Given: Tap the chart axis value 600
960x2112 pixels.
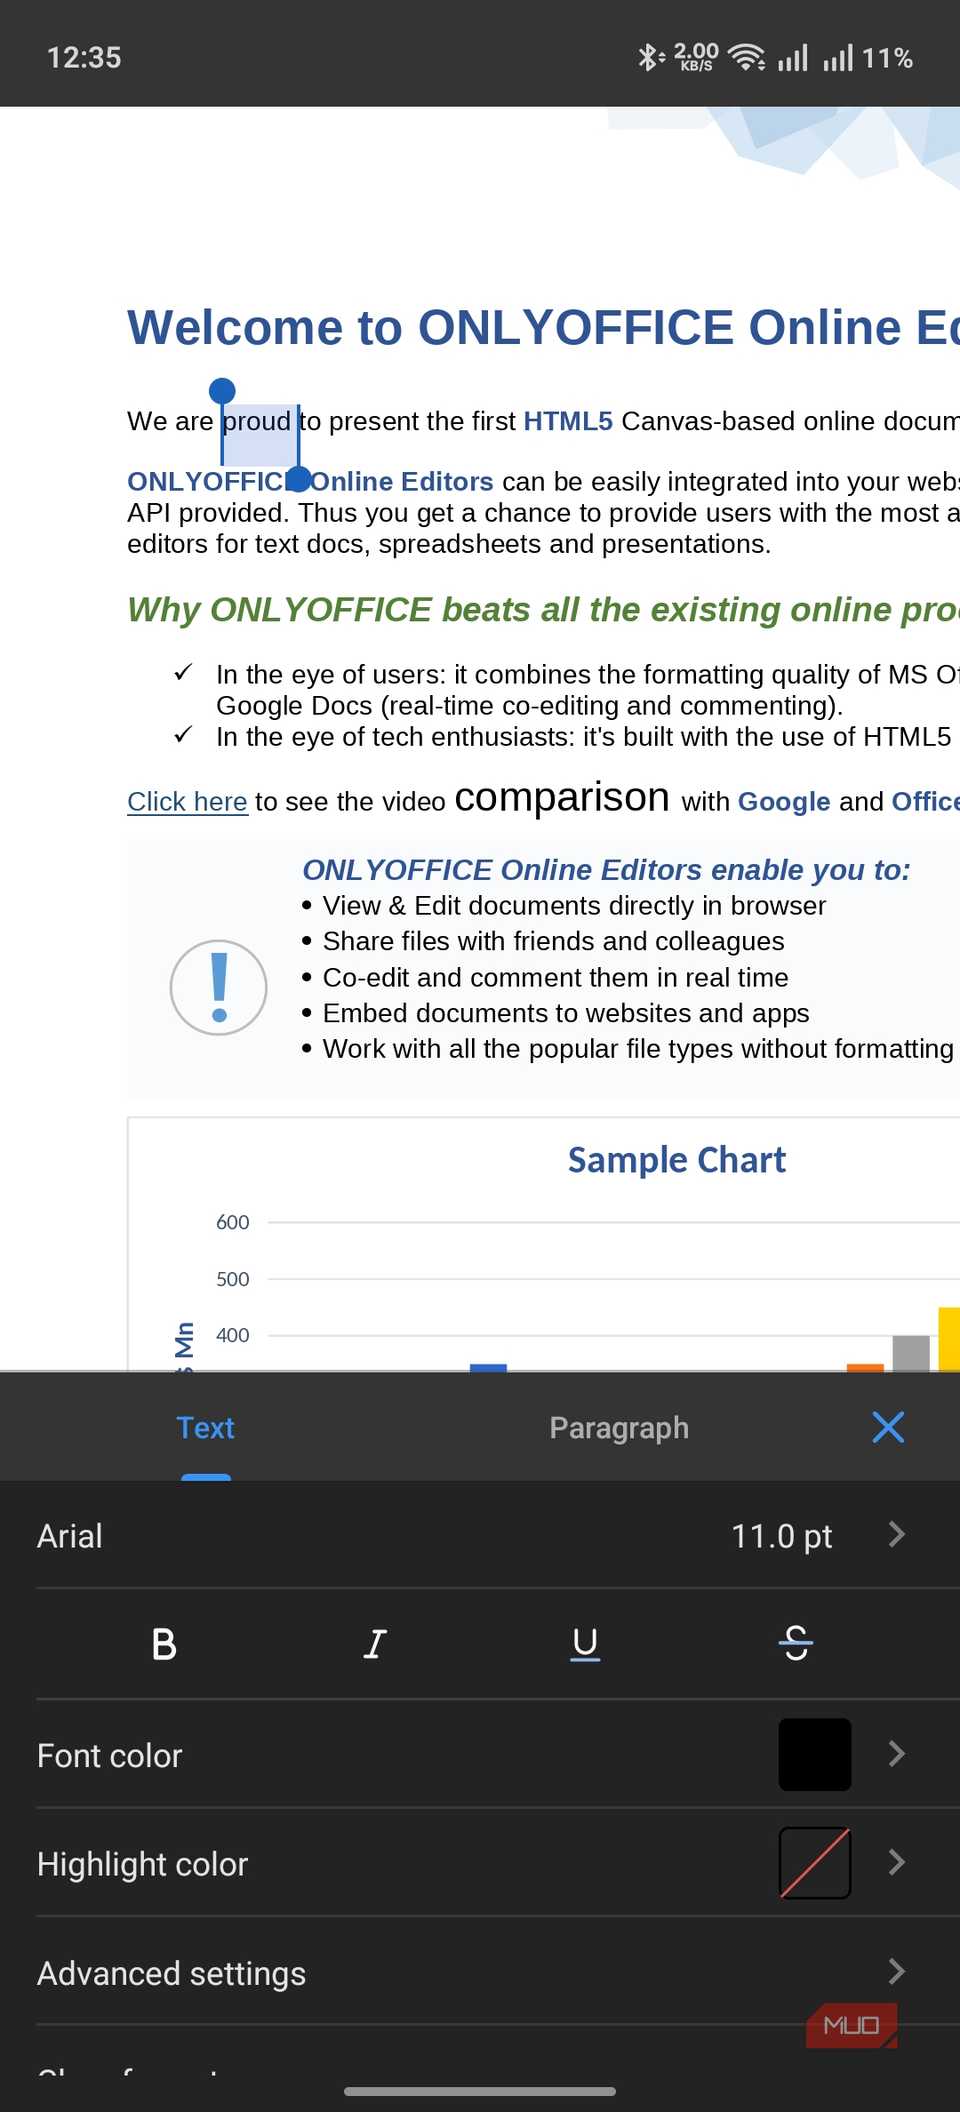Looking at the screenshot, I should click(233, 1222).
